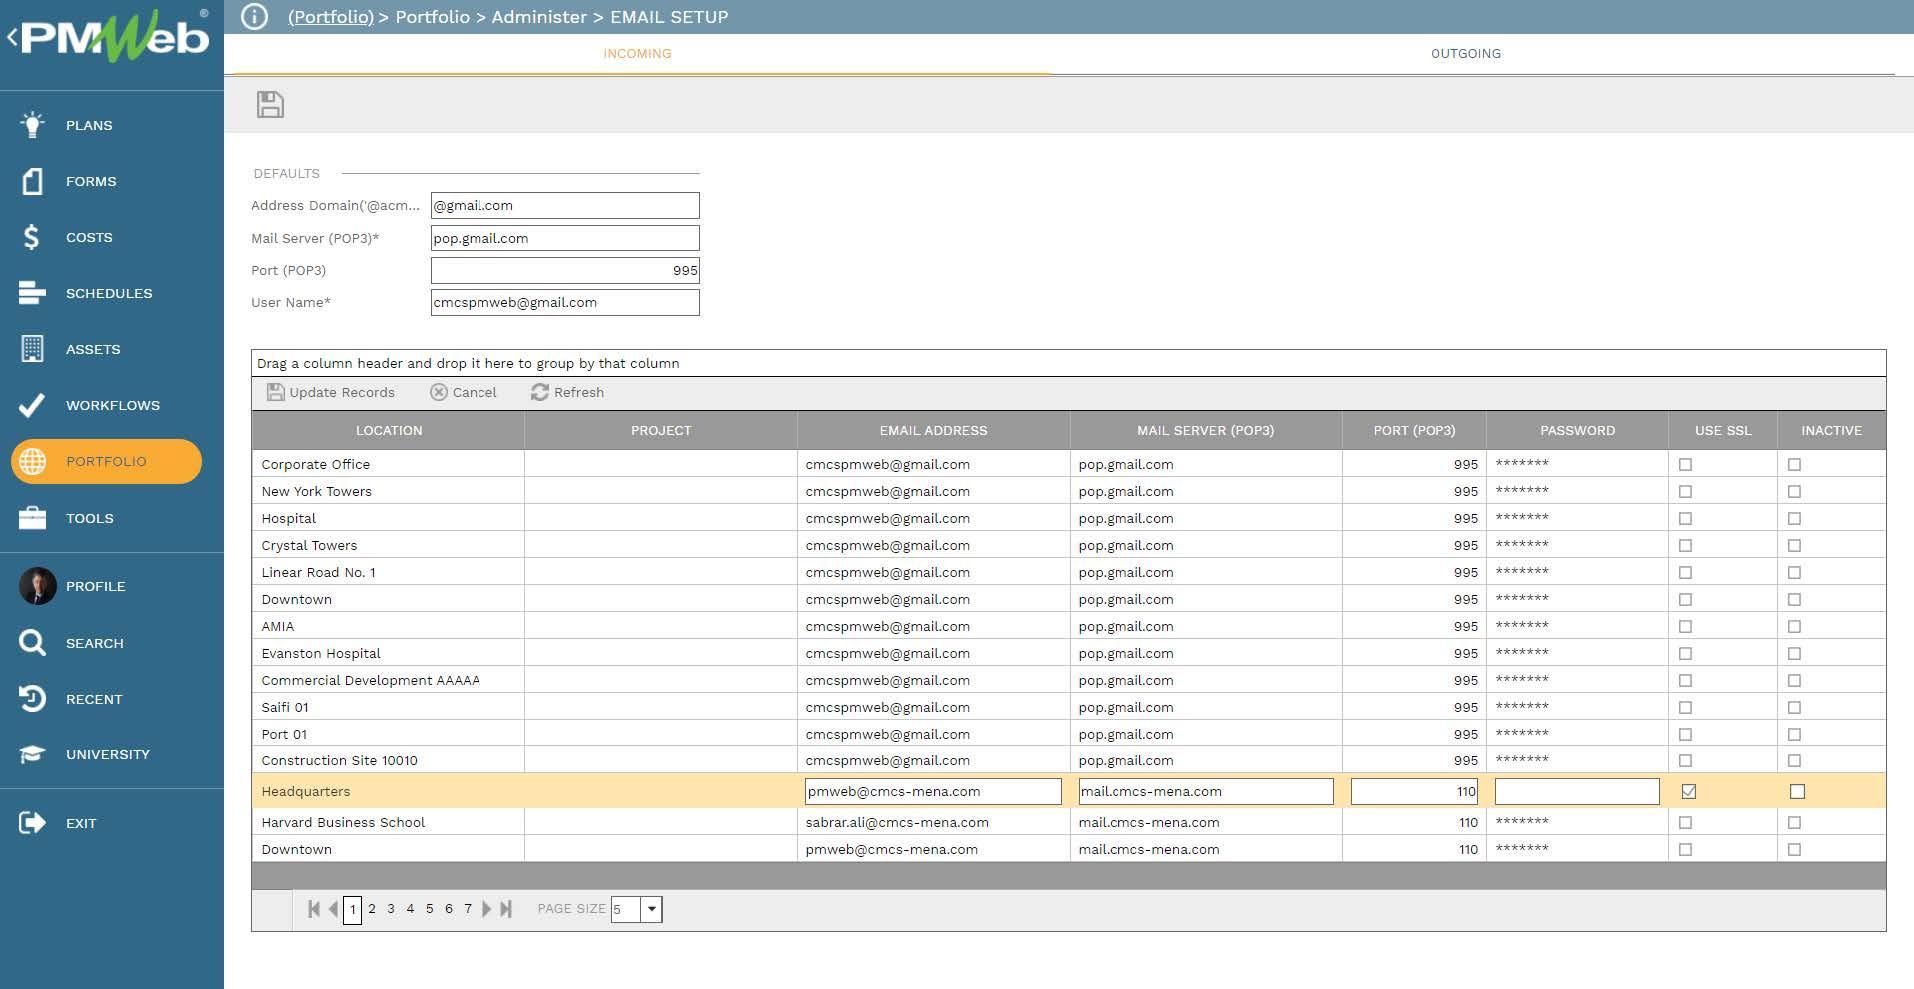Open the Schedules menu label

point(109,293)
